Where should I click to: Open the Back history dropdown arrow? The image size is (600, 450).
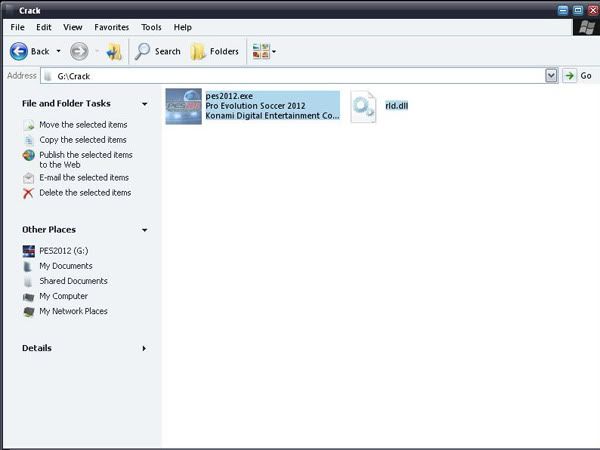[59, 51]
